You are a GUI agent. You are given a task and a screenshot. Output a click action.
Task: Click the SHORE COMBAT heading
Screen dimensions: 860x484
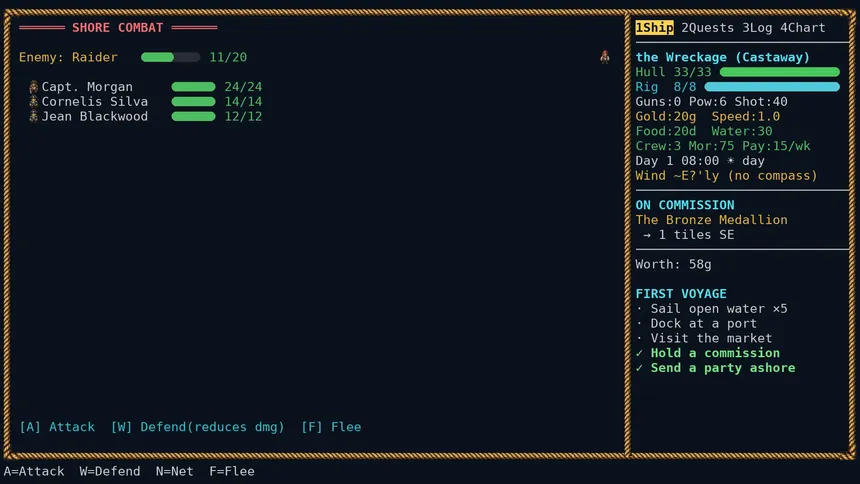coord(117,27)
